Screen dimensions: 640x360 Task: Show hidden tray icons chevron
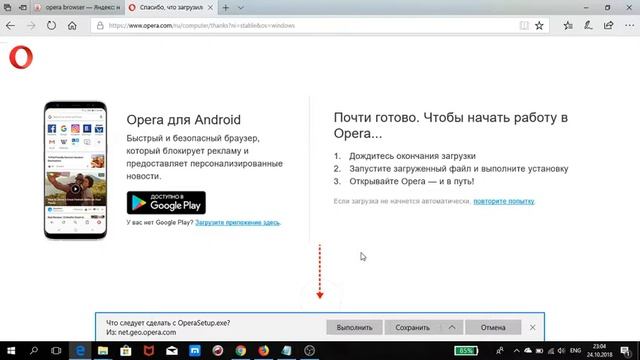[x=516, y=351]
